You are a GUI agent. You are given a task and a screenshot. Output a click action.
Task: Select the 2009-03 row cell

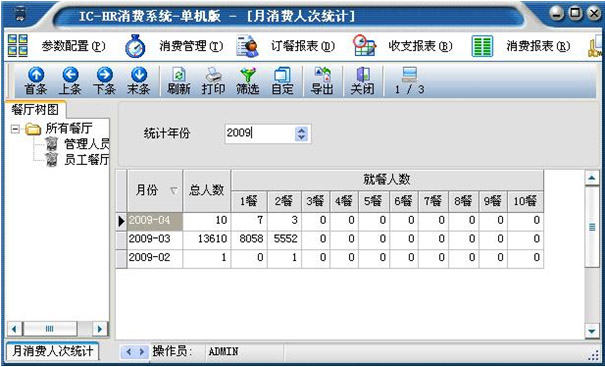coord(155,240)
